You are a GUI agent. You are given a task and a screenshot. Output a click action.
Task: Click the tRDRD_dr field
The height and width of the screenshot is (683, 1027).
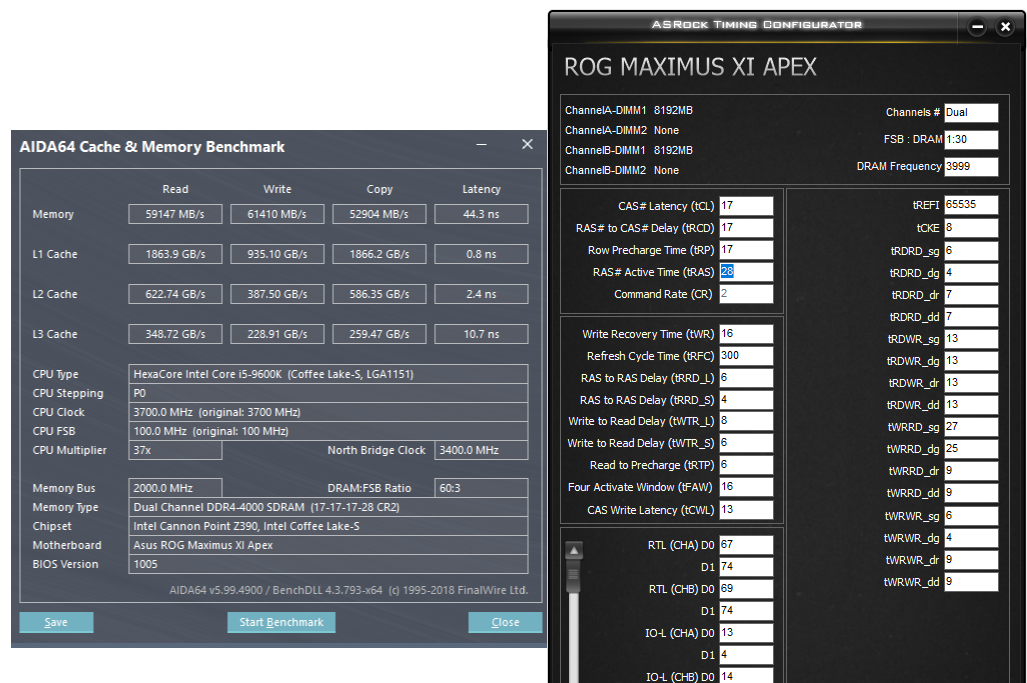click(x=971, y=295)
